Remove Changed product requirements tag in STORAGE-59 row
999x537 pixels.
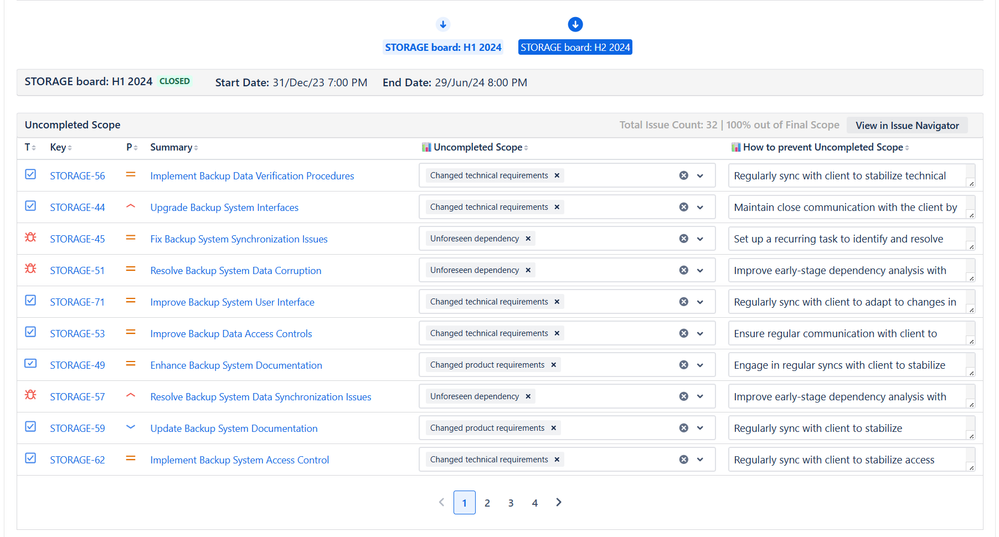tap(554, 427)
